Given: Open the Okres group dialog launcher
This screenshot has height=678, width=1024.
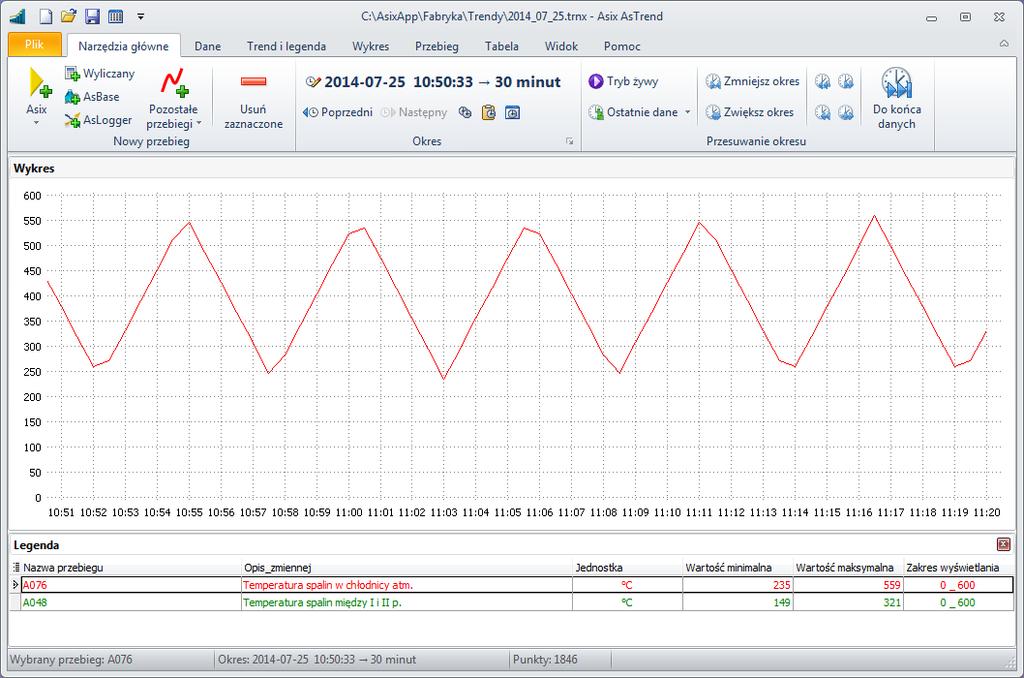Looking at the screenshot, I should [x=569, y=141].
